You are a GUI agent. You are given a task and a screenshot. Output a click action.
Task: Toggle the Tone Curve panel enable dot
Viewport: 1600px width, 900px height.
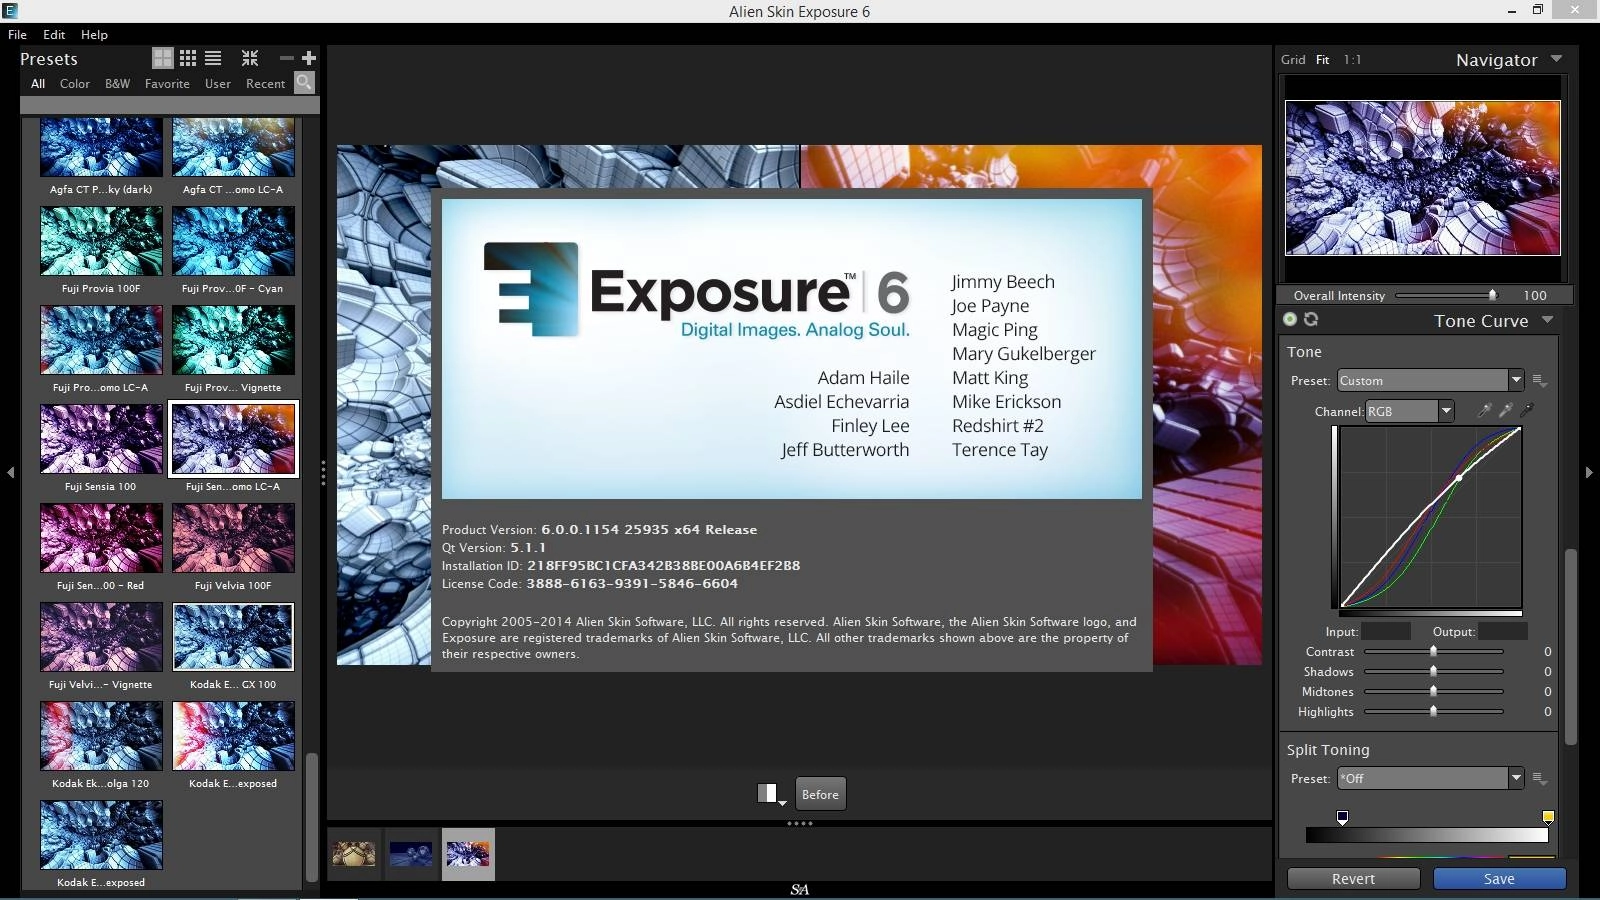click(x=1290, y=319)
